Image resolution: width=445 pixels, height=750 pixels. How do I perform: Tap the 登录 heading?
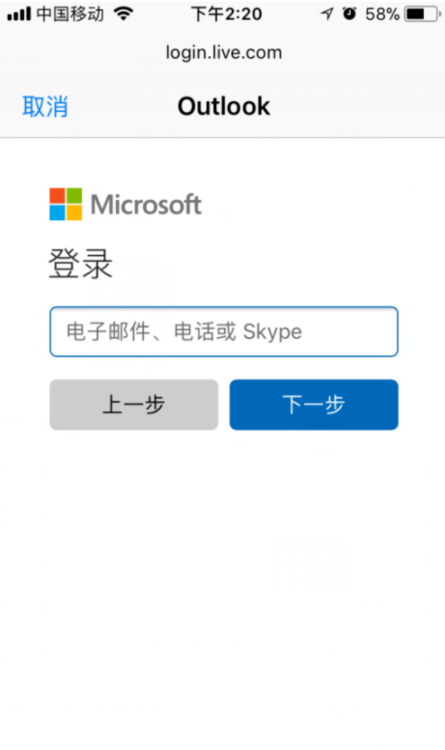80,264
